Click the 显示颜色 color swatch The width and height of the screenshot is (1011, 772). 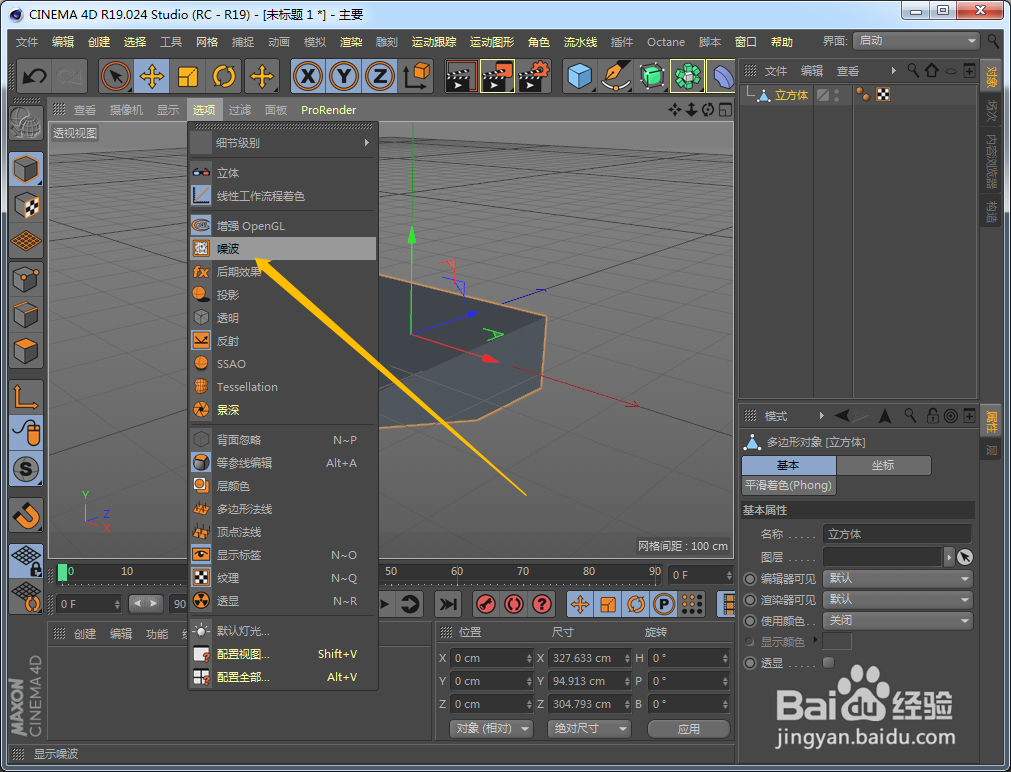(837, 641)
